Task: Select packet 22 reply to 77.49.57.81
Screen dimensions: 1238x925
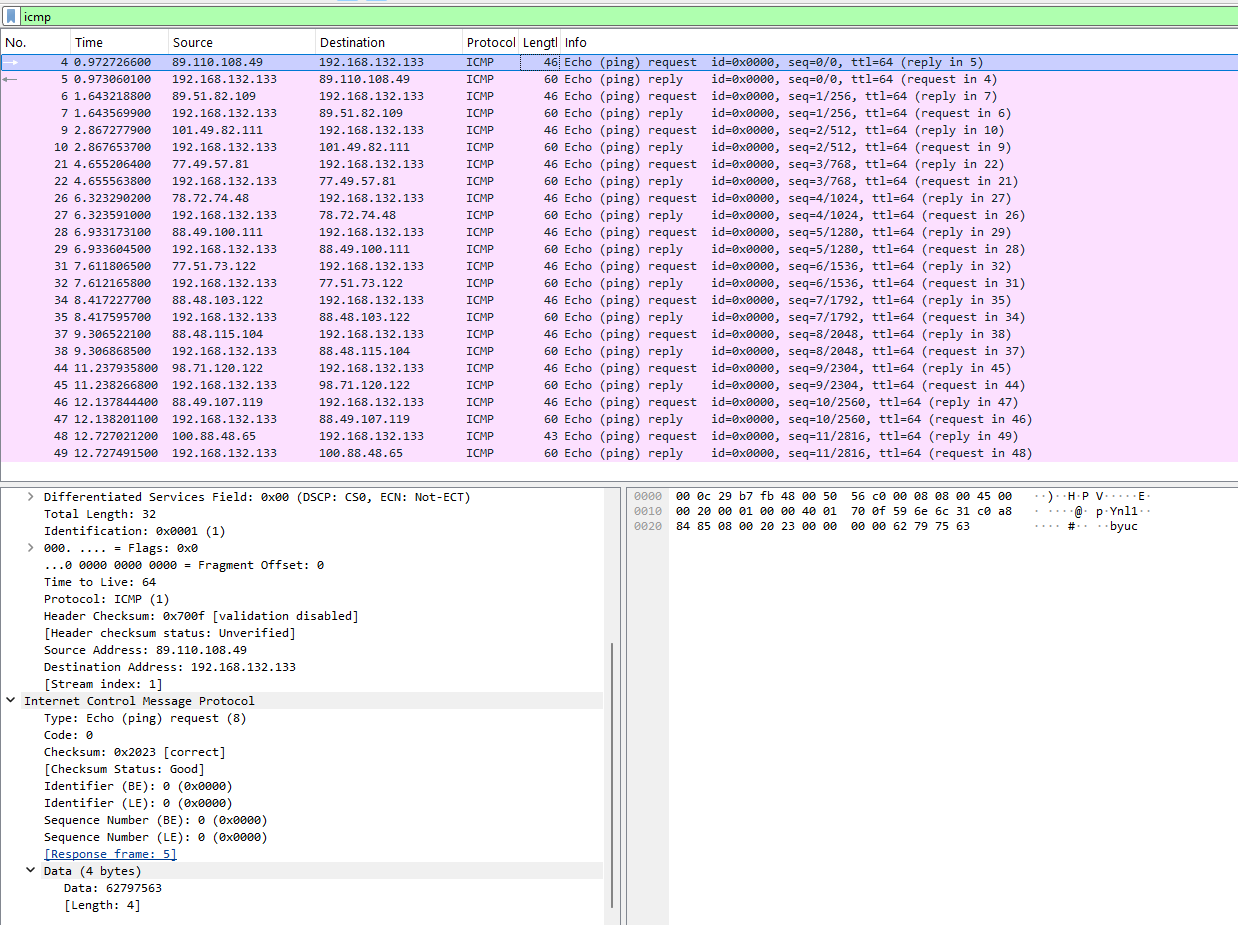Action: (x=619, y=181)
